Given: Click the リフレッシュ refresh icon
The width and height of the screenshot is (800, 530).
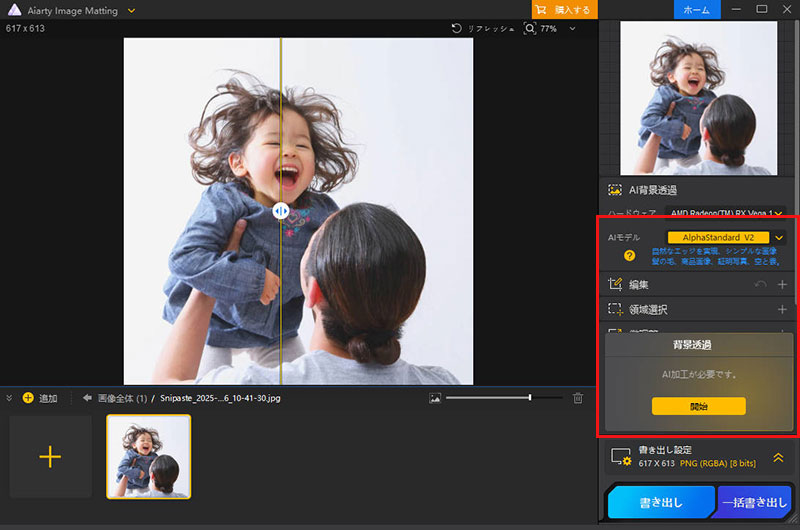Looking at the screenshot, I should 457,29.
